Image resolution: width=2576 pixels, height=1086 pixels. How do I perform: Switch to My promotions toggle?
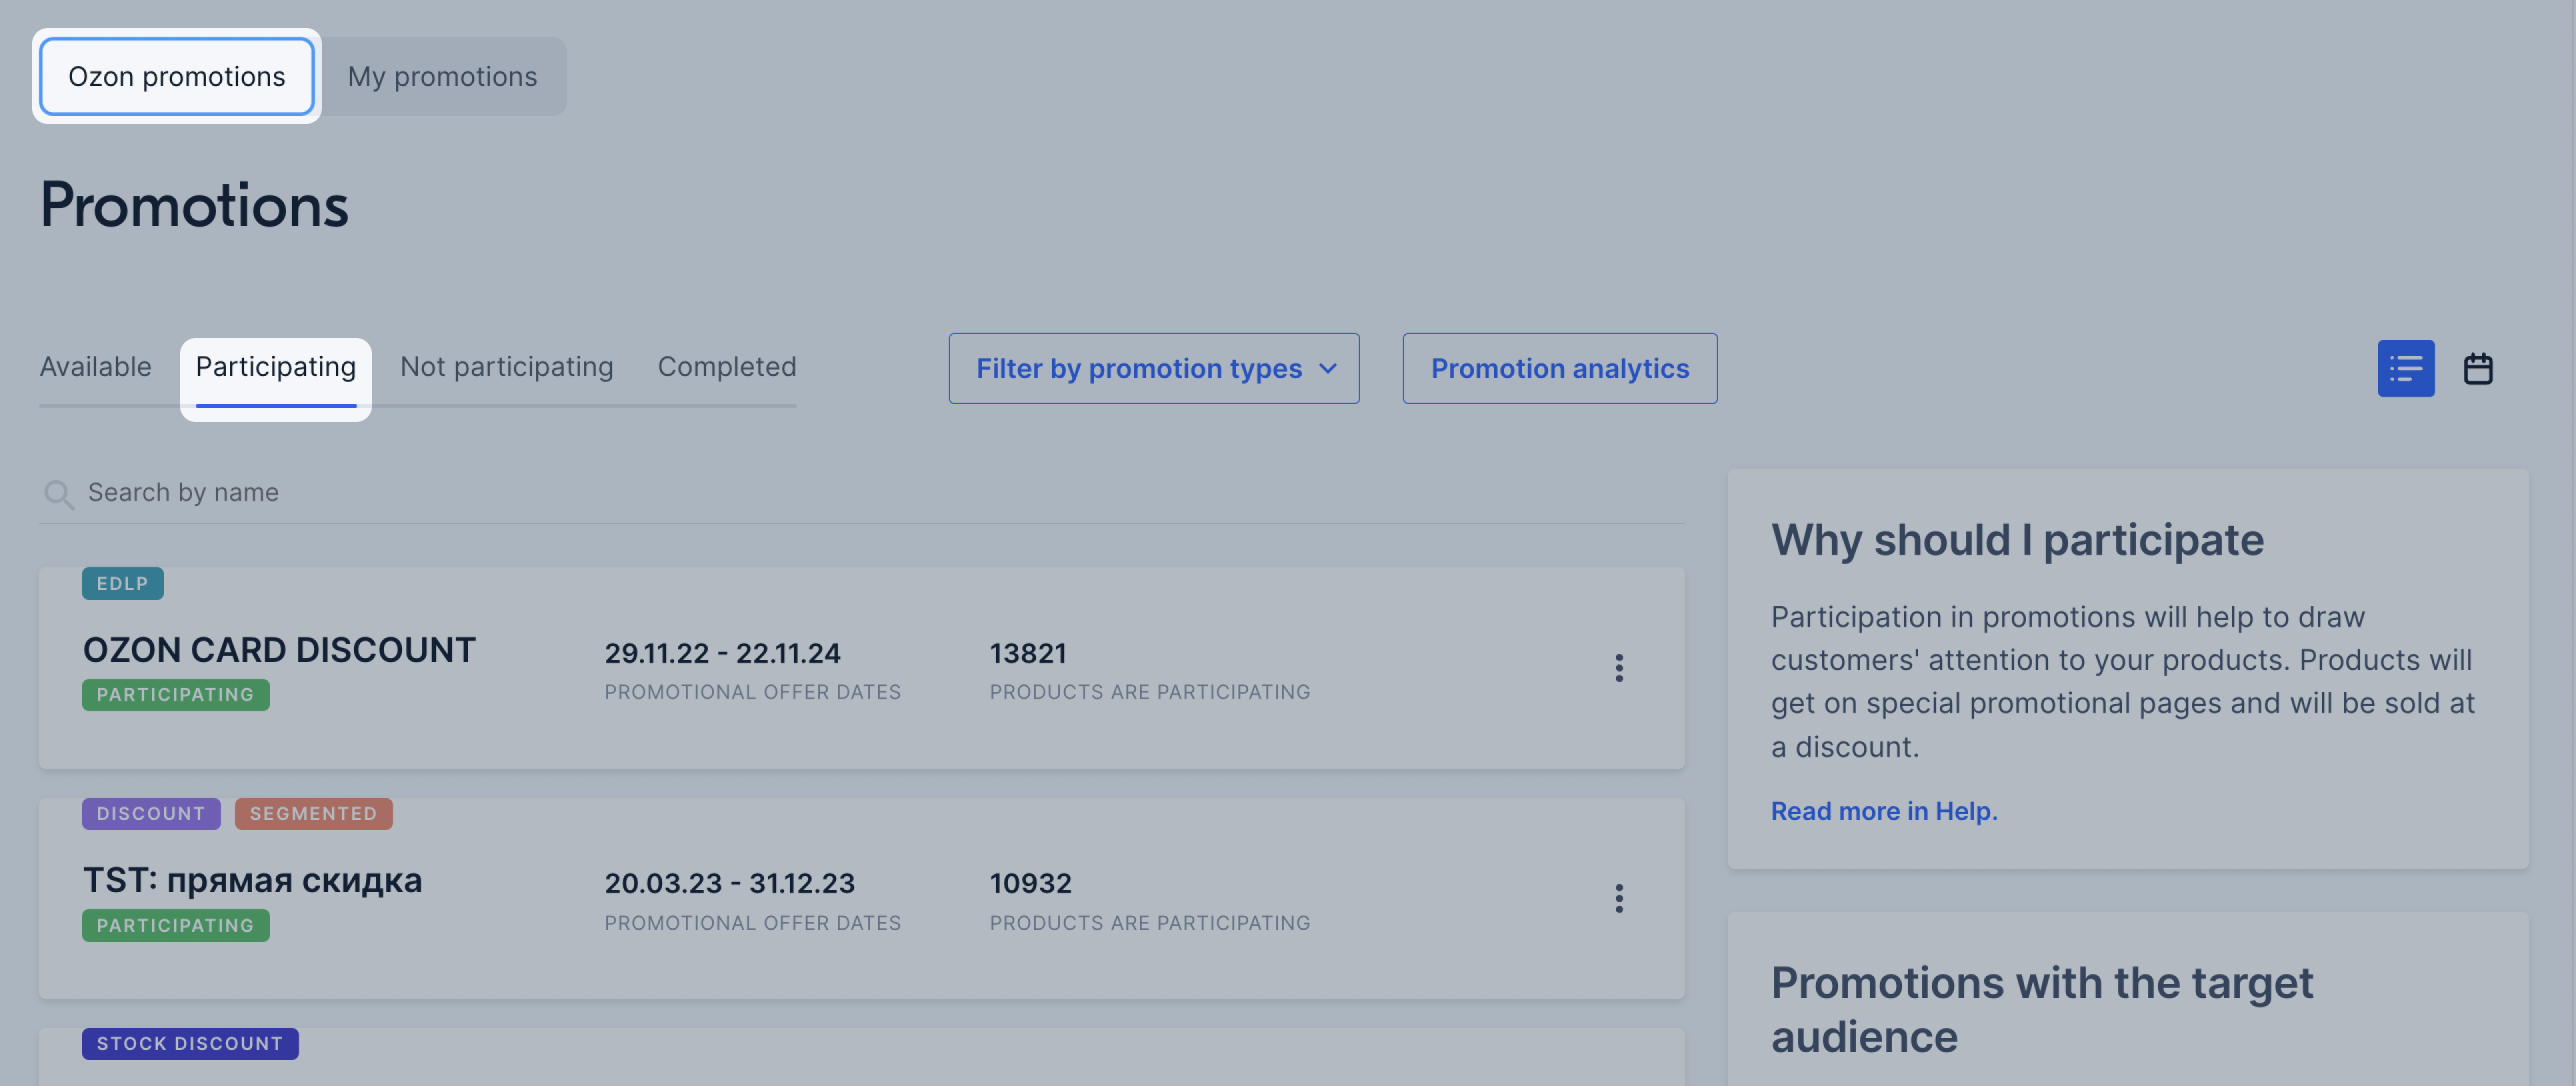point(442,77)
